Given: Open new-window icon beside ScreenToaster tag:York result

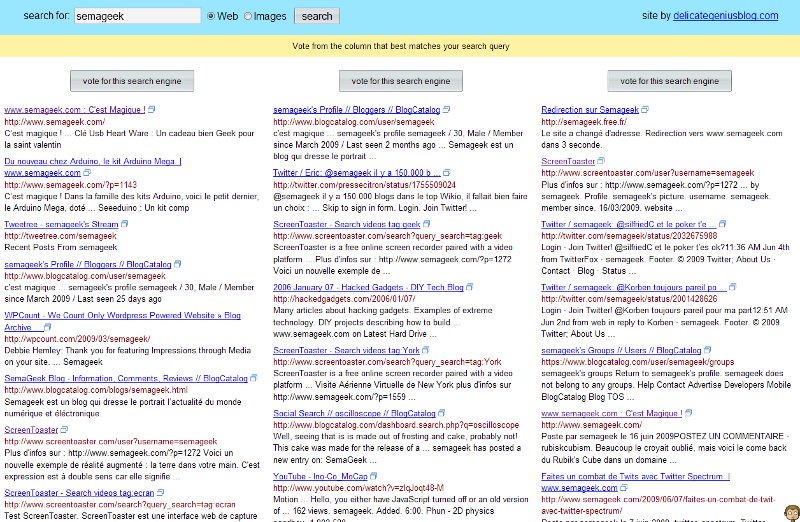Looking at the screenshot, I should tap(426, 350).
